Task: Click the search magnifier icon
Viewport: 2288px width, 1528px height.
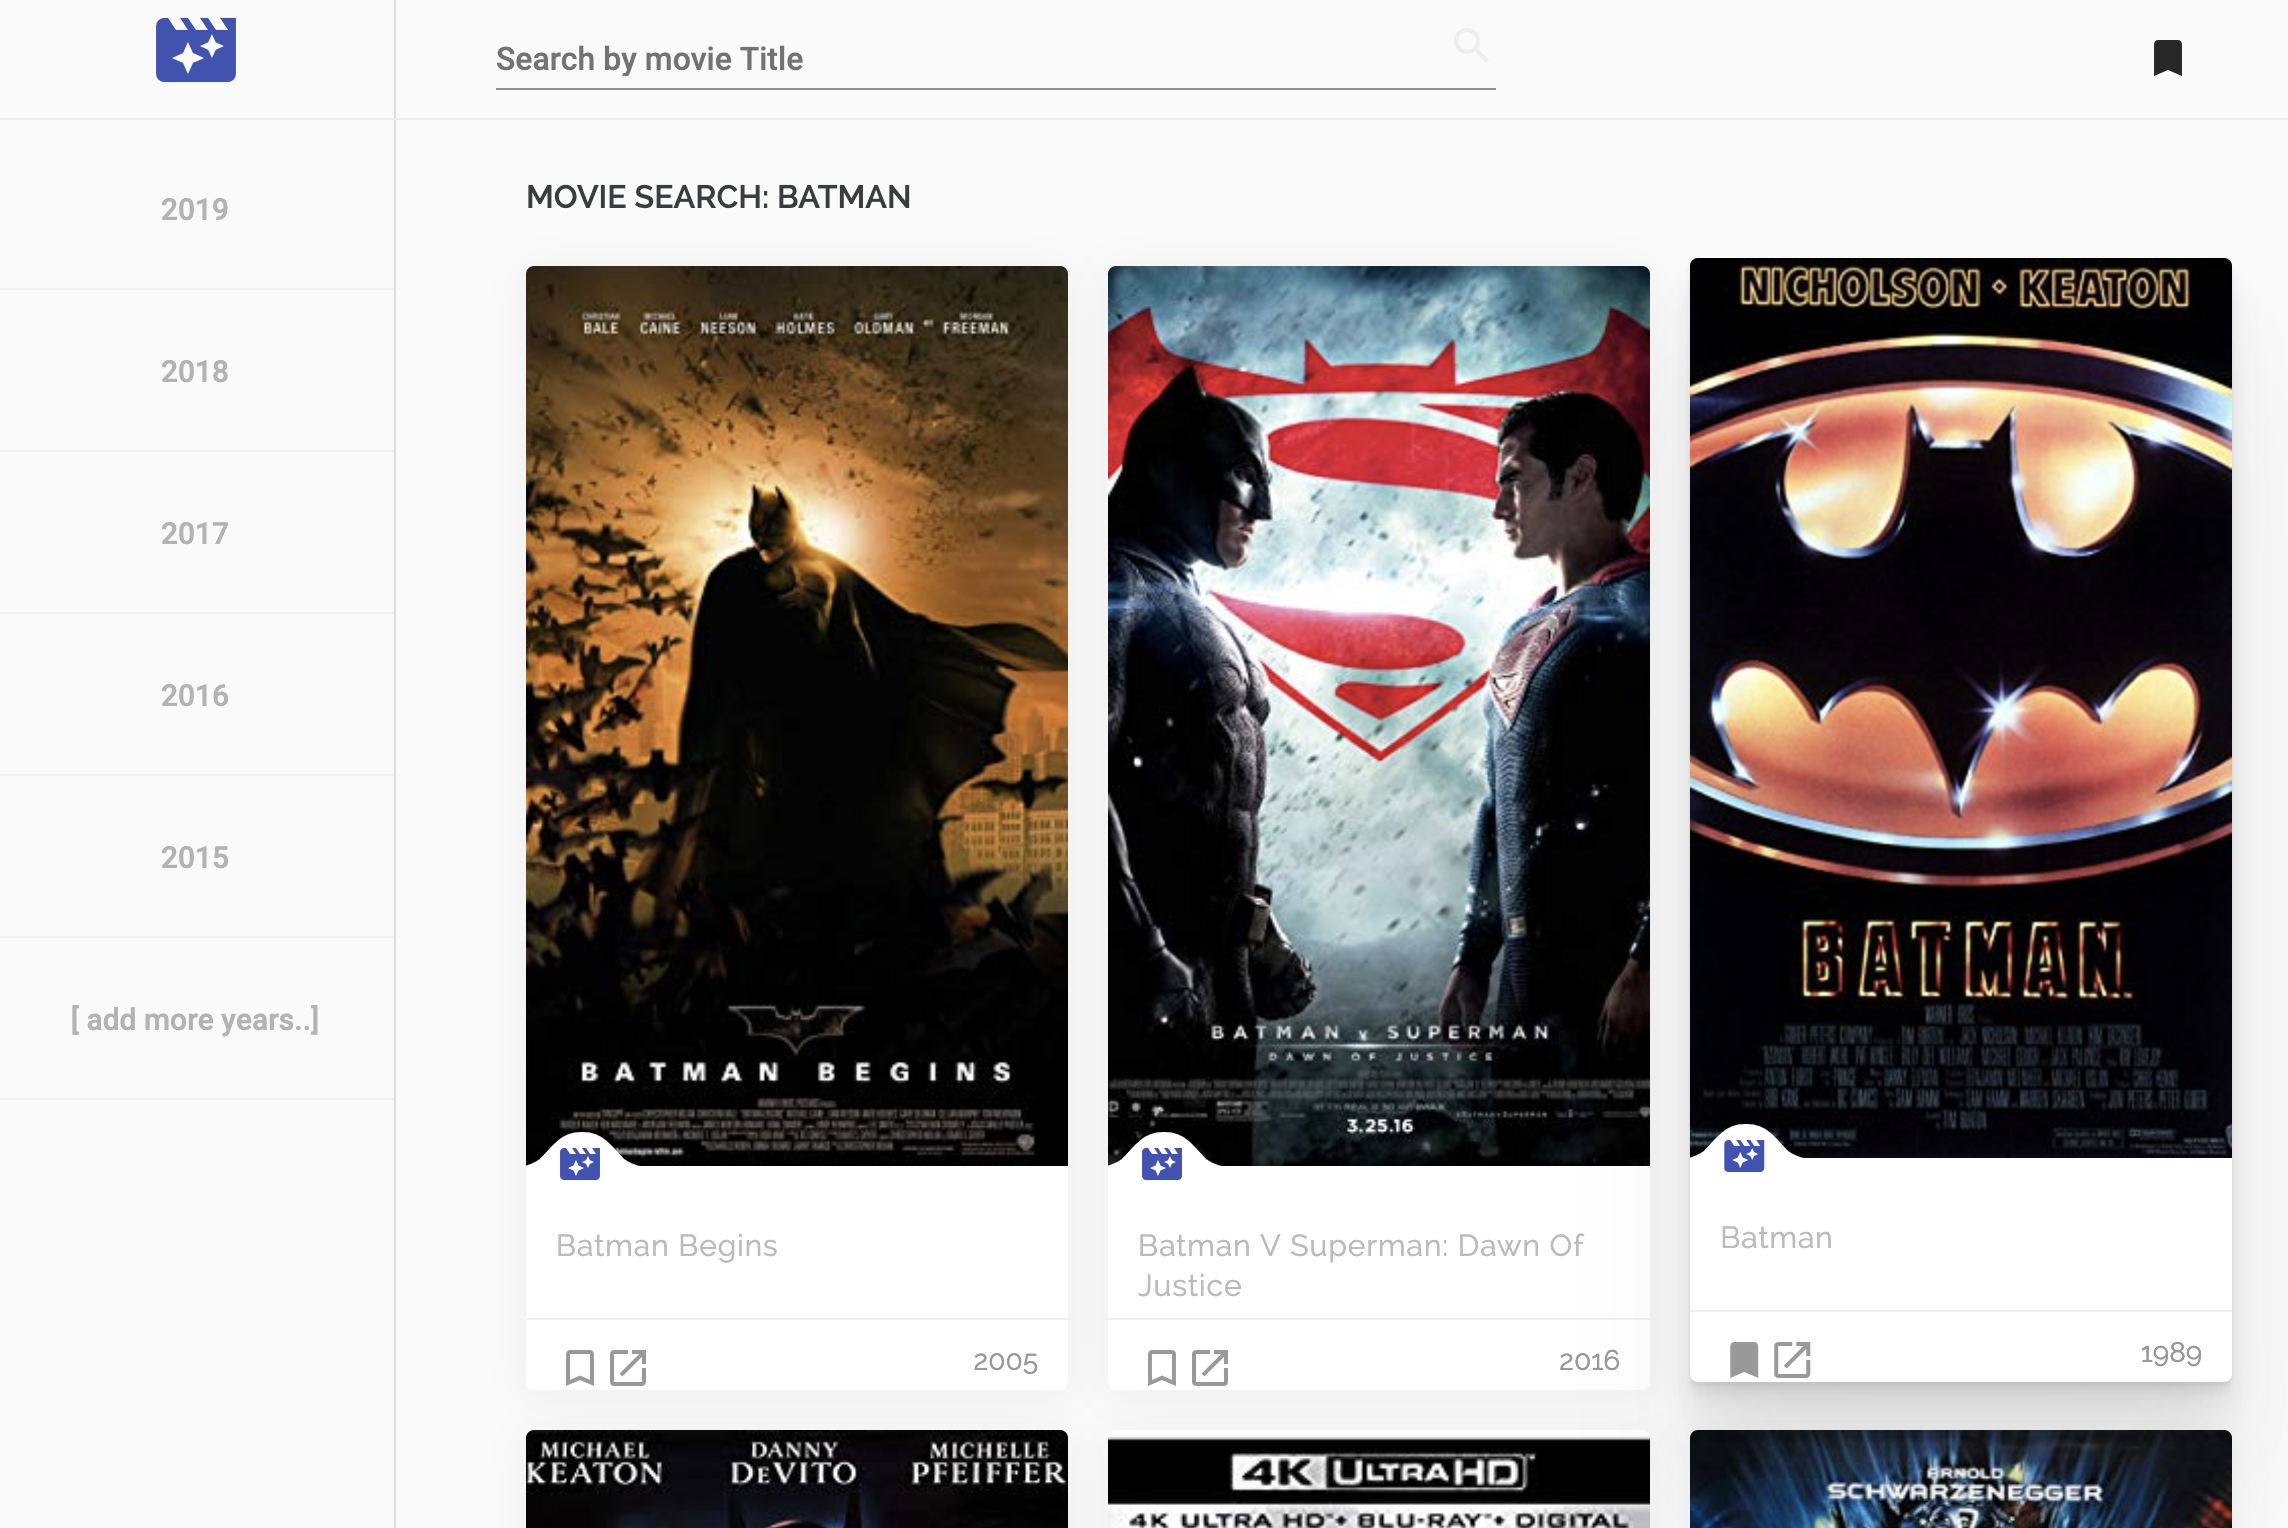Action: (1470, 45)
